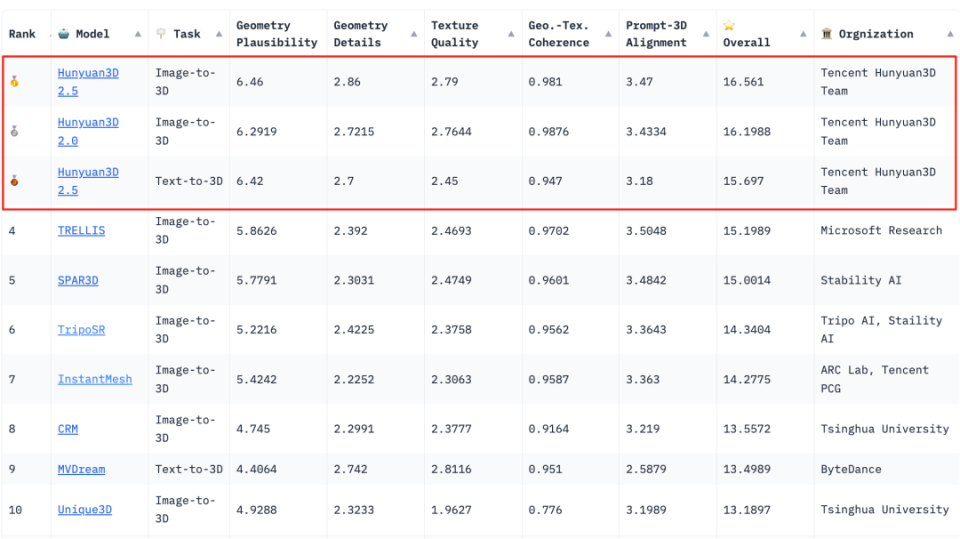Viewport: 960px width, 539px height.
Task: Open the Hunyuan3D 2.5 Text-to-3D model link
Action: pos(88,181)
